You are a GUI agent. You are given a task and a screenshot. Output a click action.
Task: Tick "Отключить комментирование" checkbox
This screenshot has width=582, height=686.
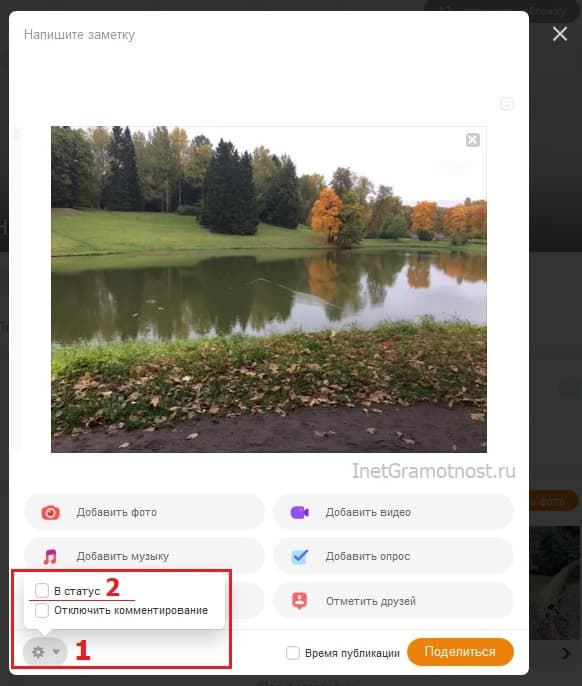coord(42,610)
